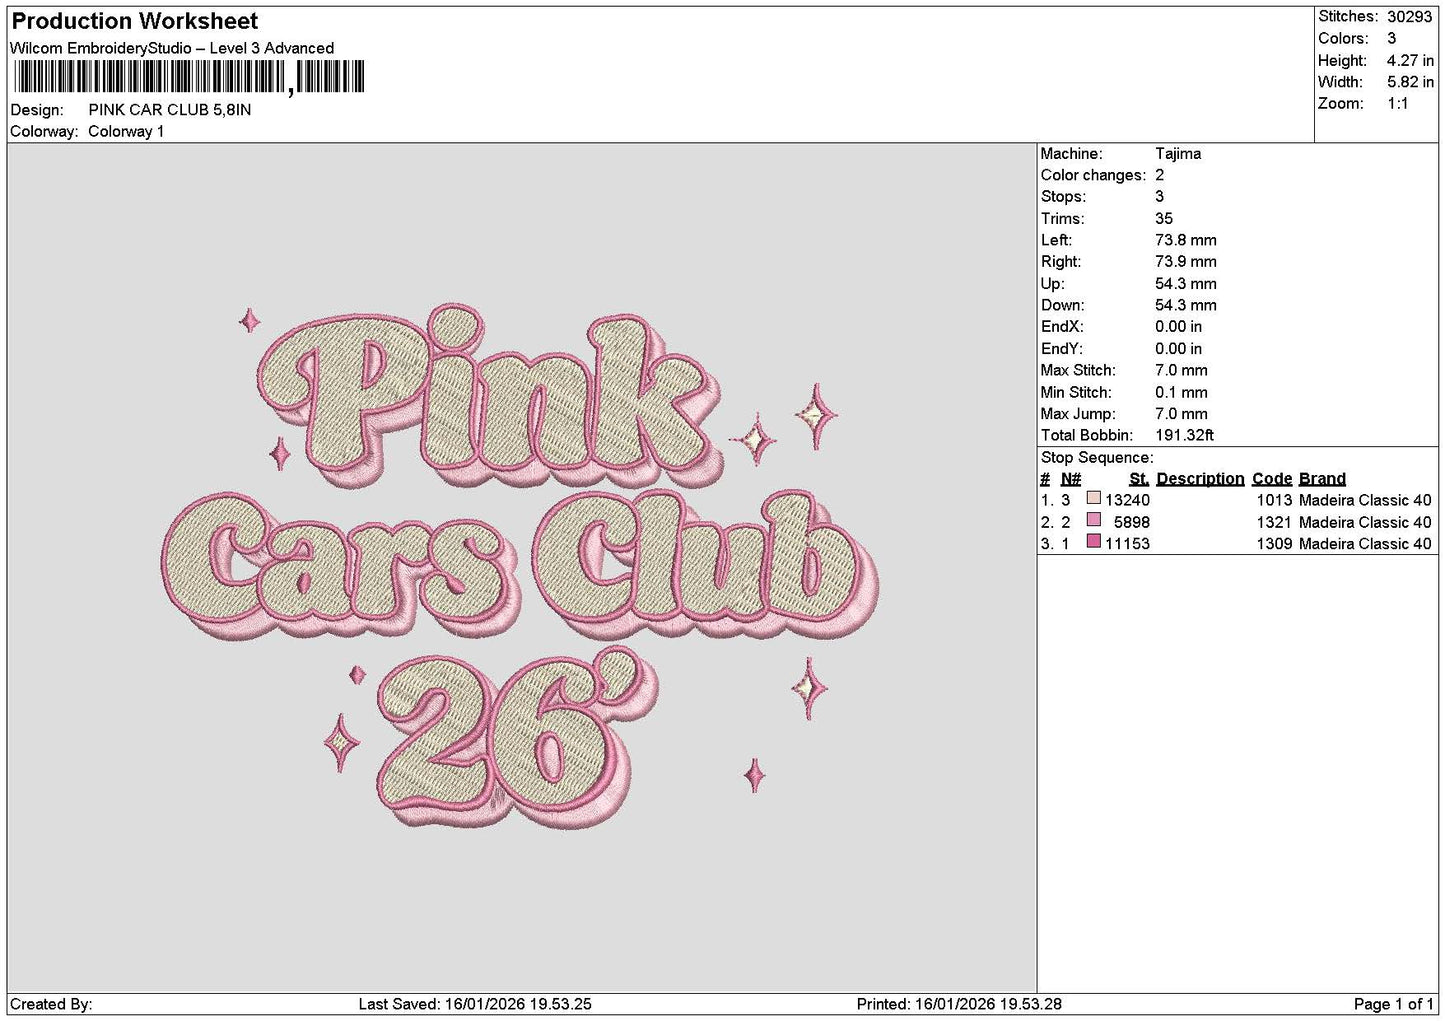The width and height of the screenshot is (1445, 1021).
Task: Click the embroidered word Cars in preview
Action: 340,565
